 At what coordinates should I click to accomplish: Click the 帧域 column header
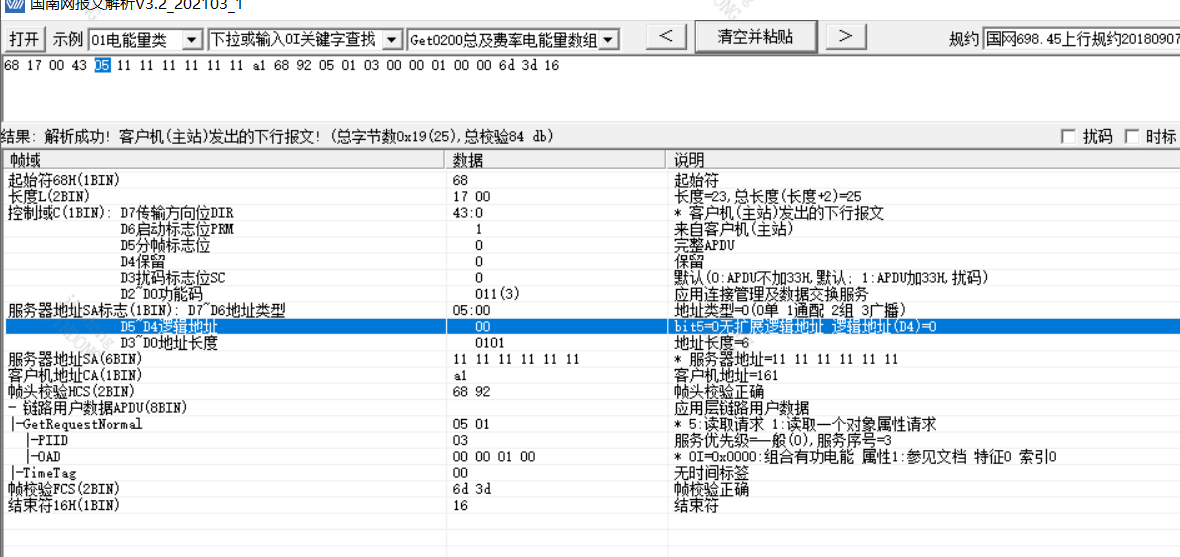pyautogui.click(x=224, y=160)
